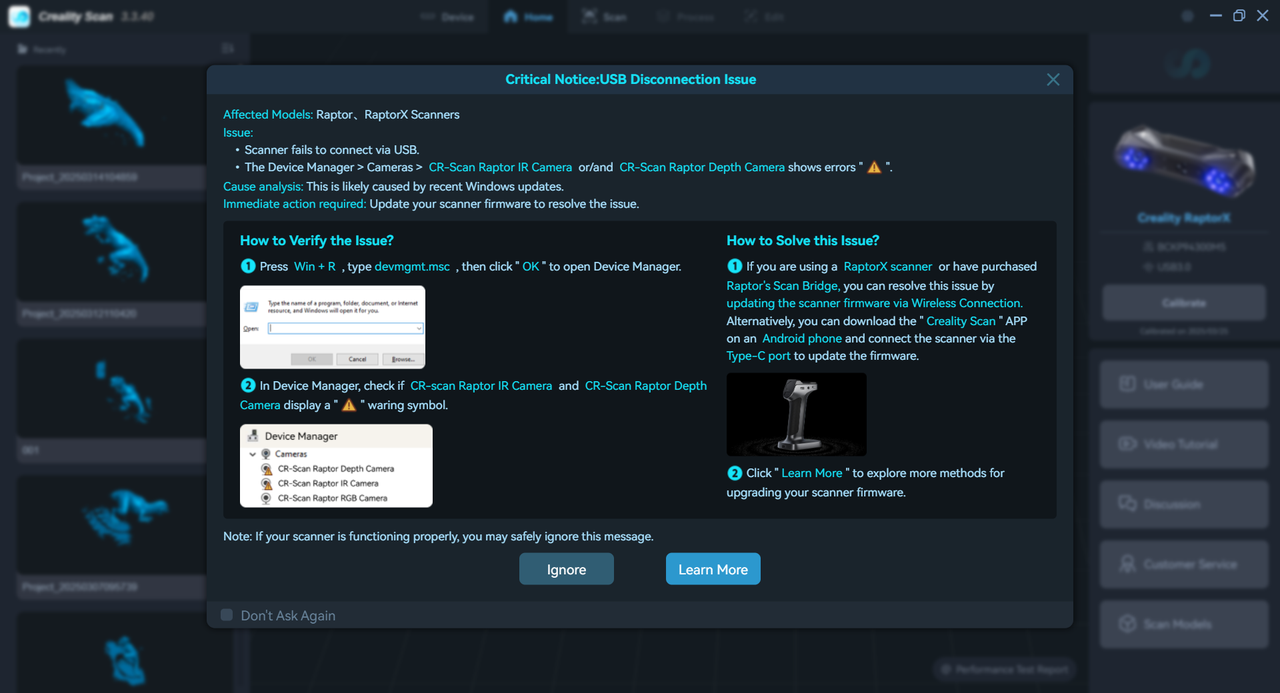Select the Home tab in the main window
The width and height of the screenshot is (1280, 693).
click(x=528, y=17)
